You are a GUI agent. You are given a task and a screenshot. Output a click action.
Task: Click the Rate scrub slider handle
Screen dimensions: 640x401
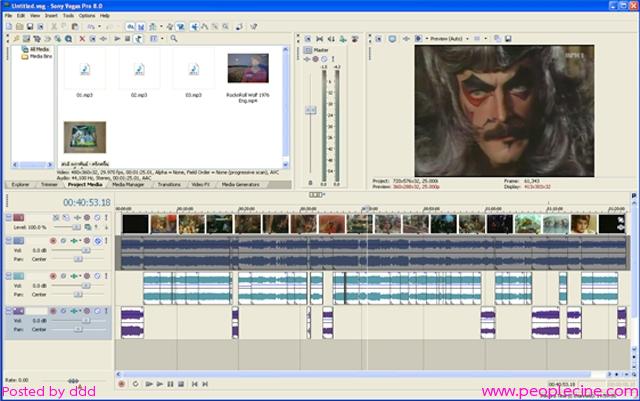(x=73, y=381)
